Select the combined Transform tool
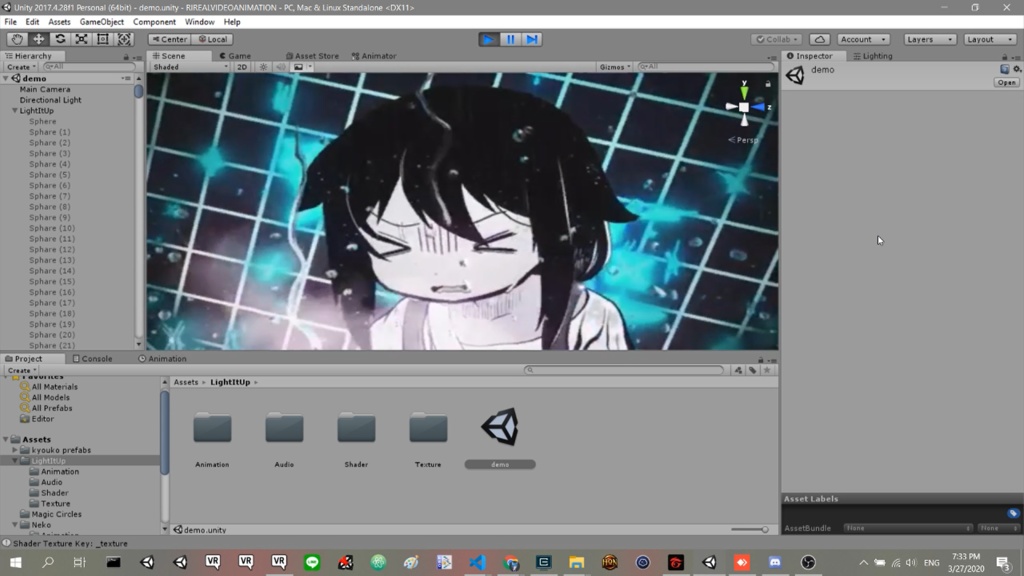Image resolution: width=1024 pixels, height=576 pixels. pyautogui.click(x=124, y=39)
